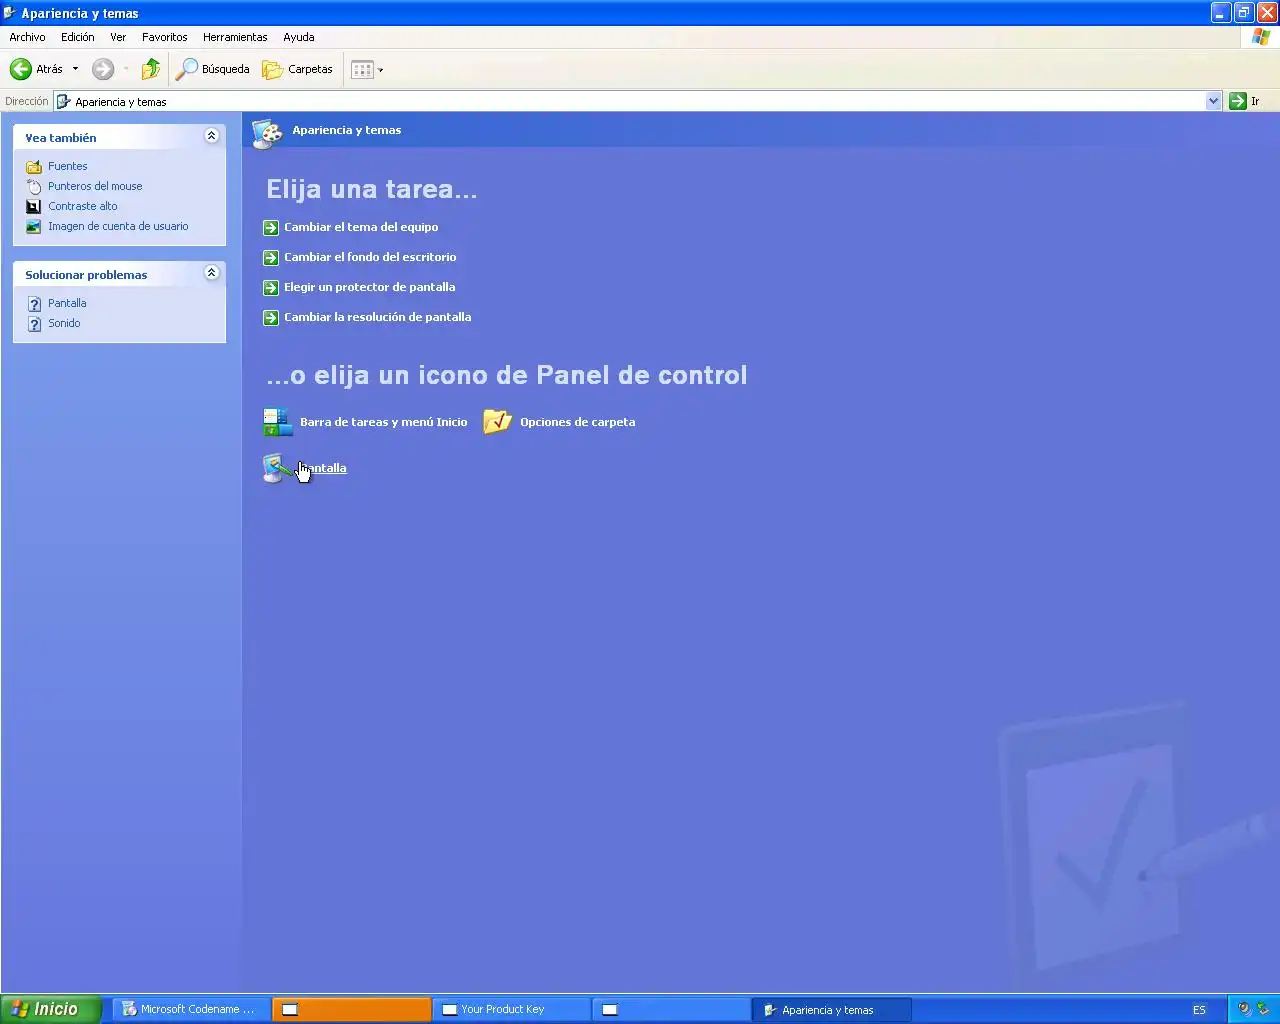Minimize the Apariencia y temas window
Screen dimensions: 1280x1024
coord(1220,13)
